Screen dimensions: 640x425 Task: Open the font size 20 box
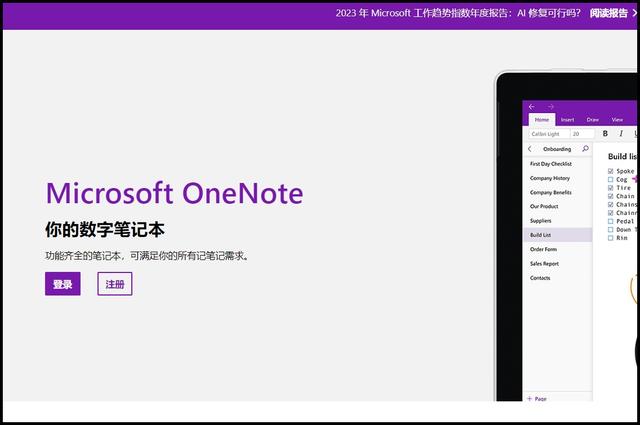point(582,134)
